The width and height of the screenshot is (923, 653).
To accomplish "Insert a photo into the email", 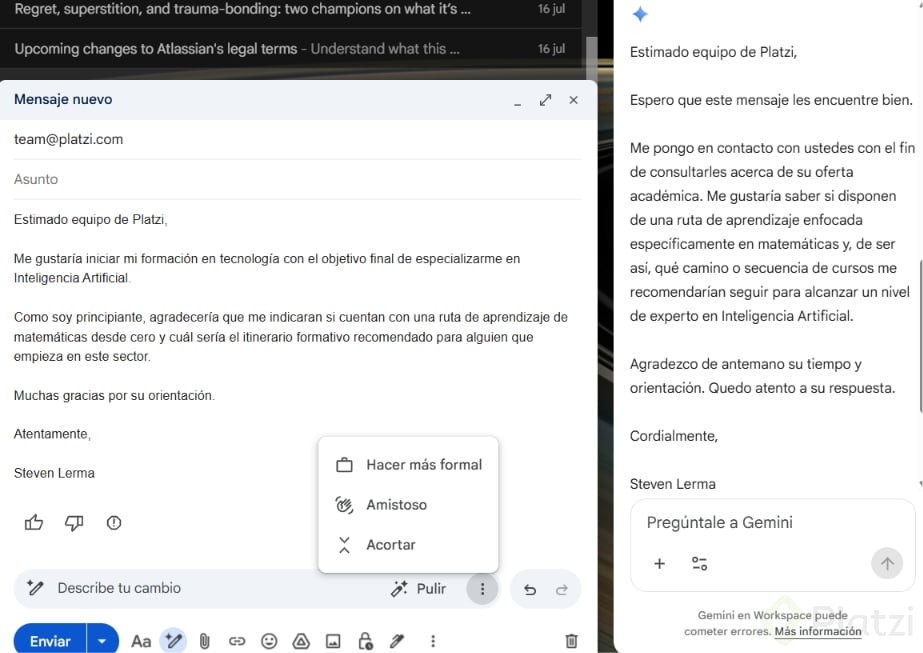I will coord(333,641).
